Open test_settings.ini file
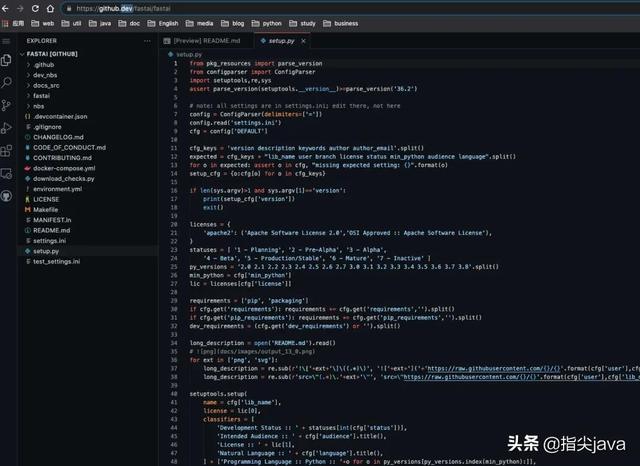The height and width of the screenshot is (466, 640). pos(56,262)
